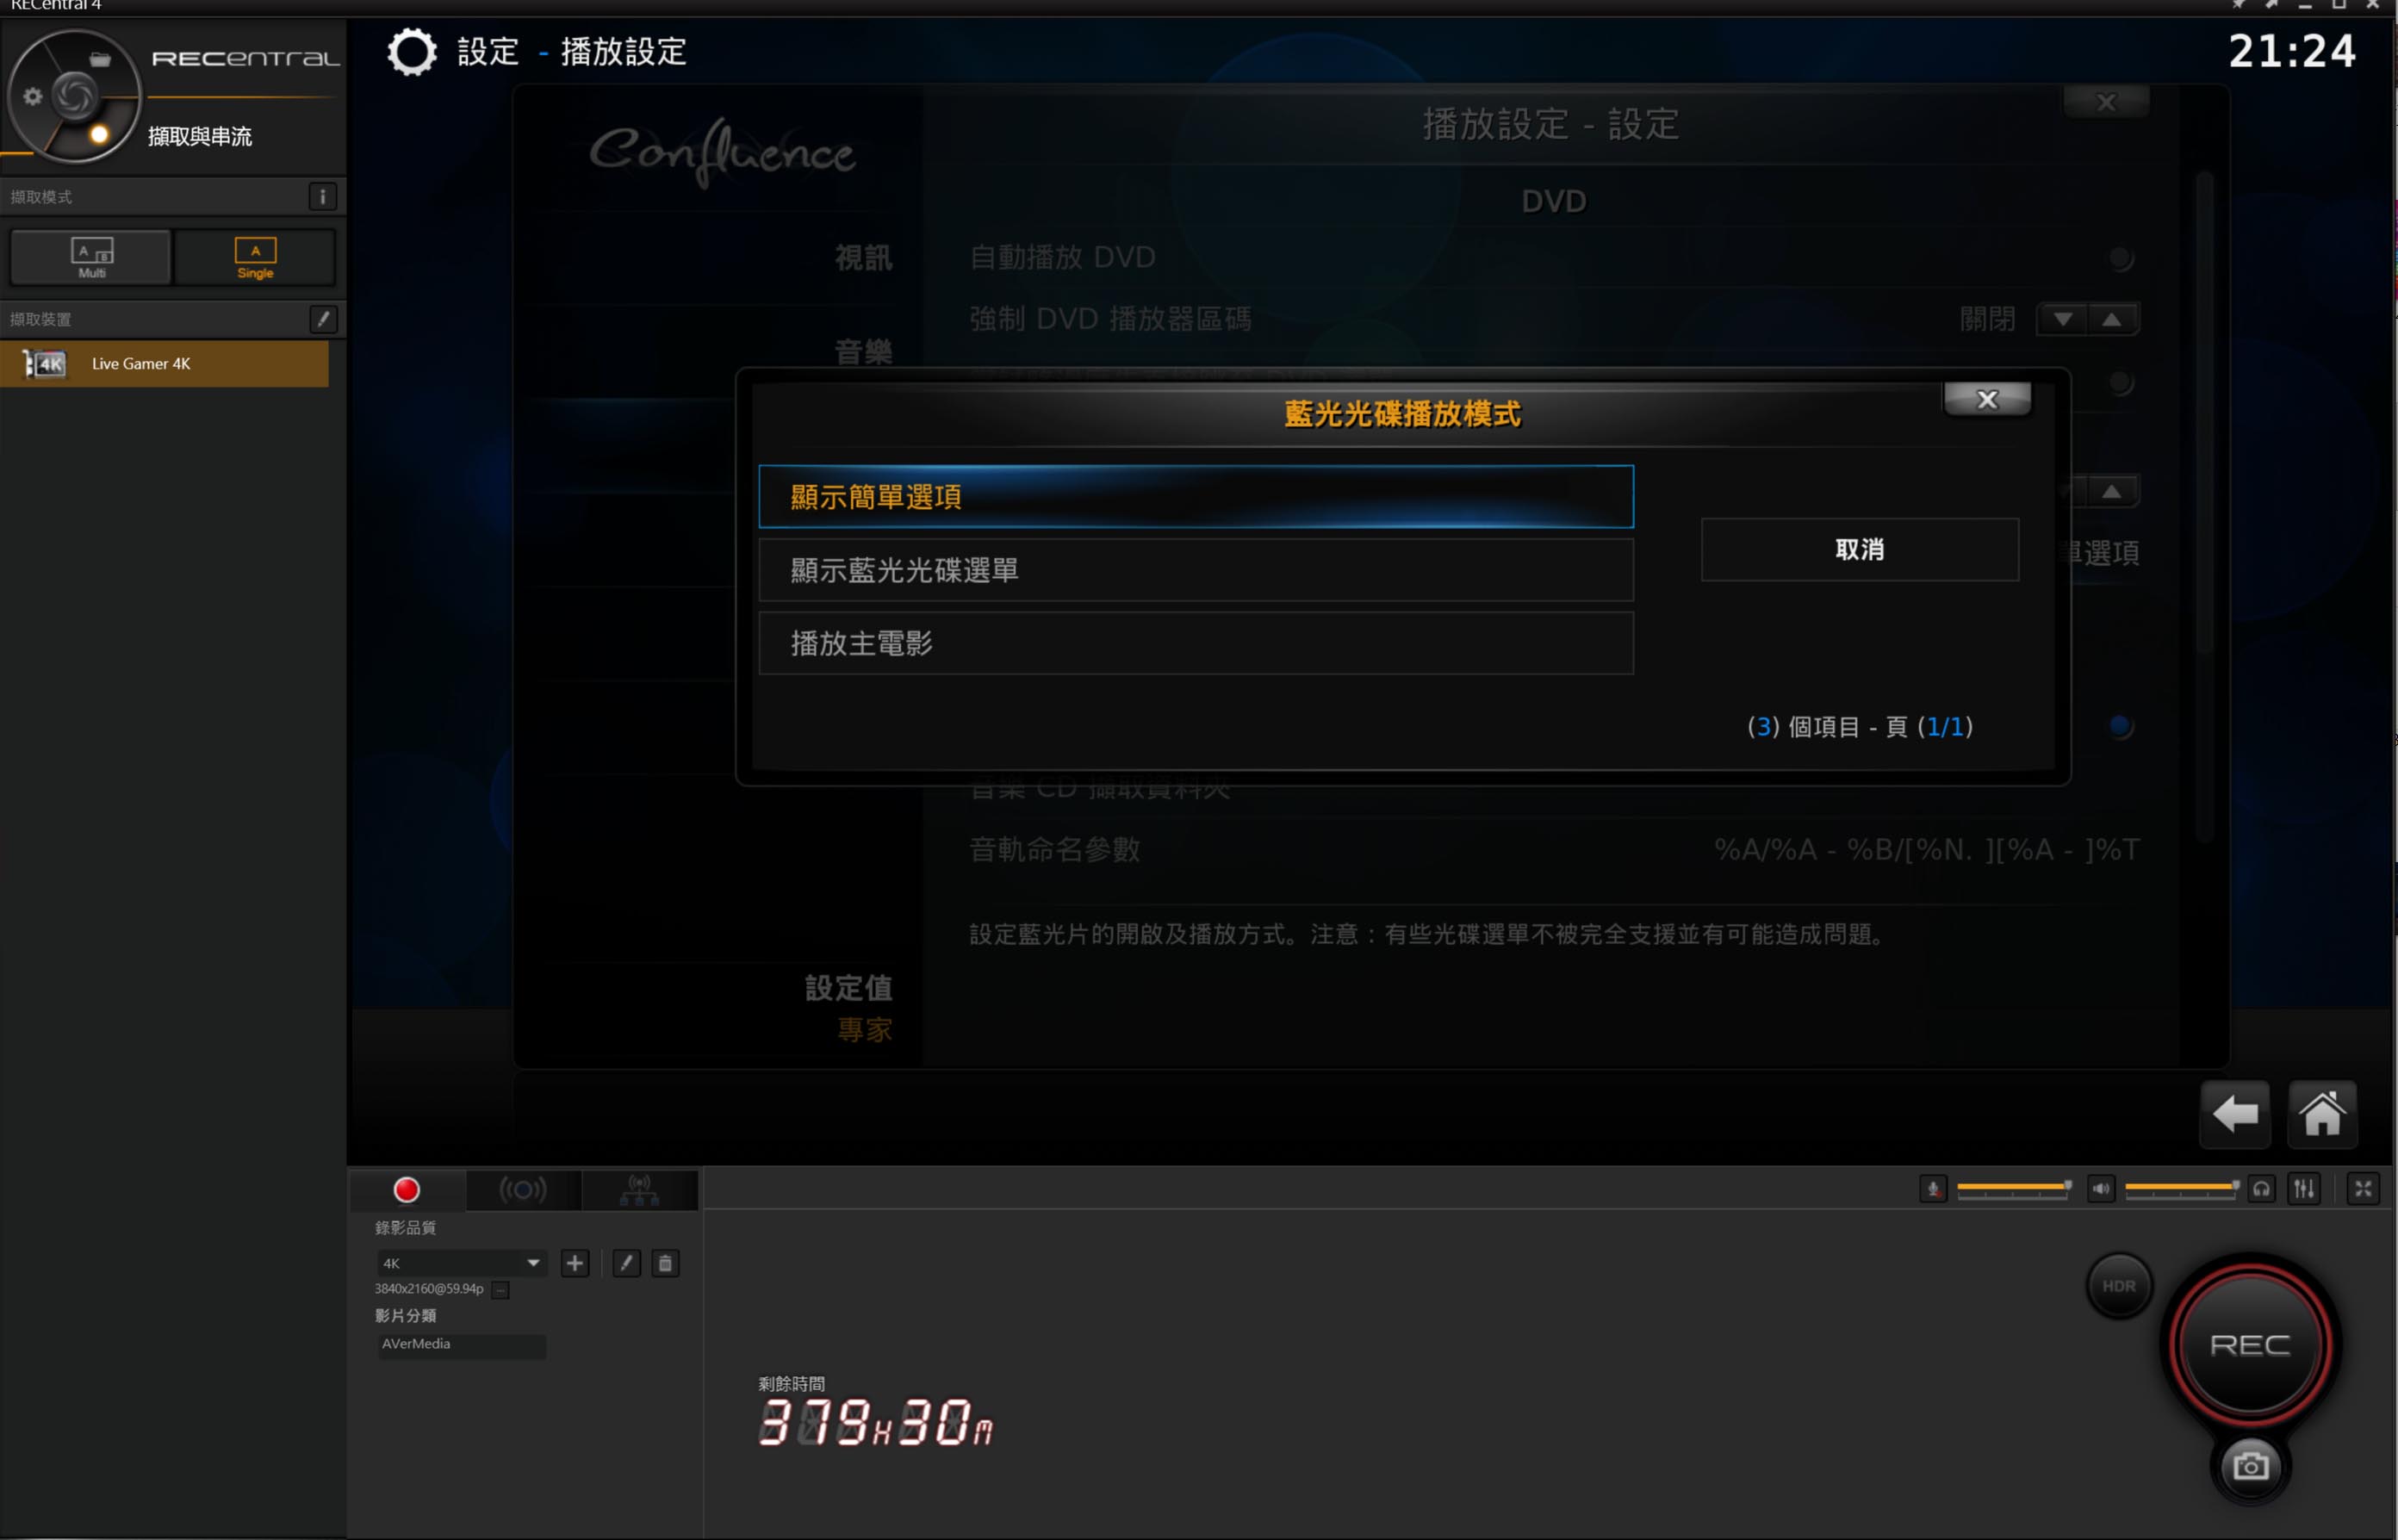The image size is (2398, 1540).
Task: Open the folder icon in the RECentral wheel
Action: point(100,59)
